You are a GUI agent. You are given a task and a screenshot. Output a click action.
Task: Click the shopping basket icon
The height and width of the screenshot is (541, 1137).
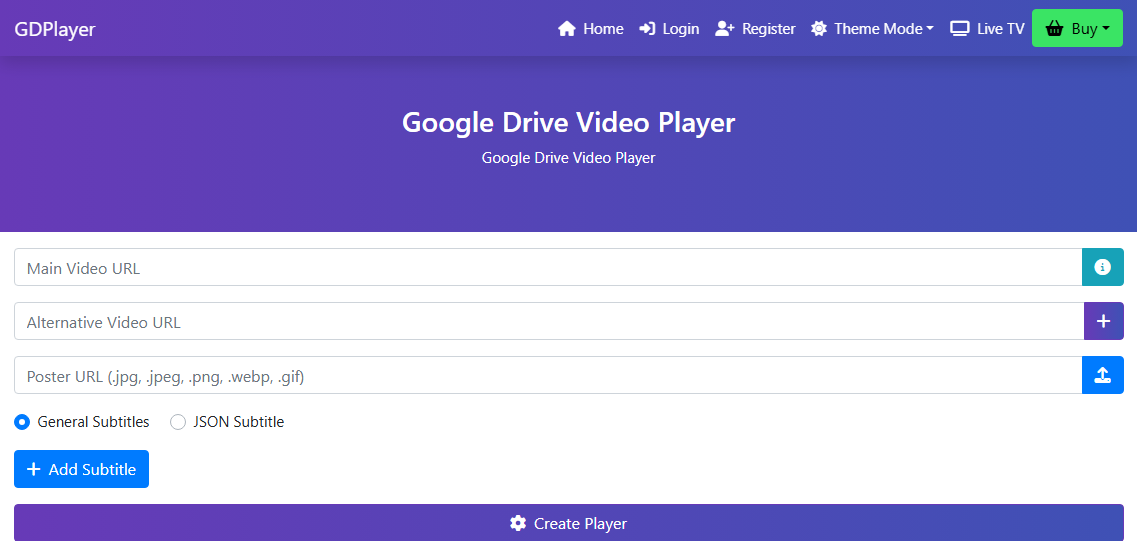(x=1054, y=29)
